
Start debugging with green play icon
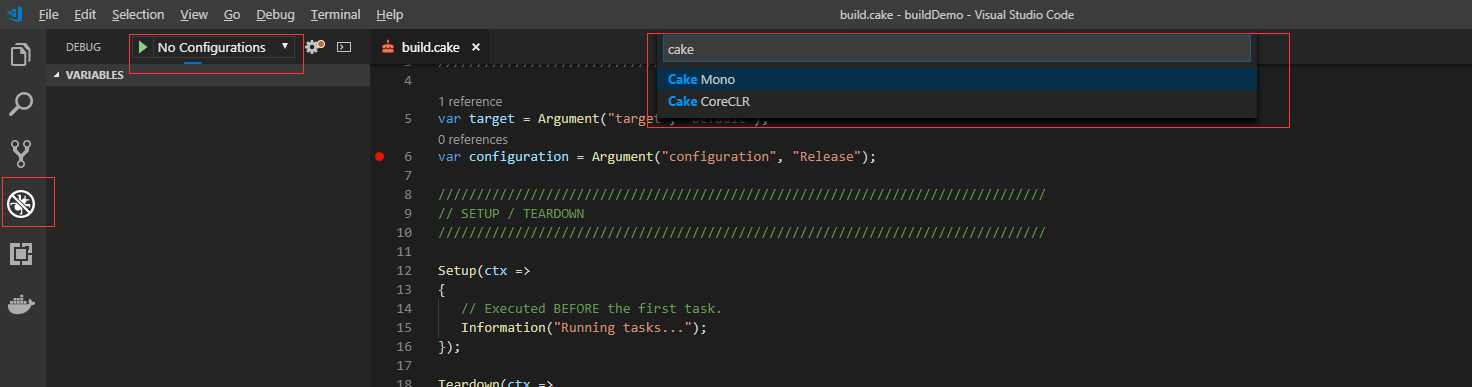144,47
